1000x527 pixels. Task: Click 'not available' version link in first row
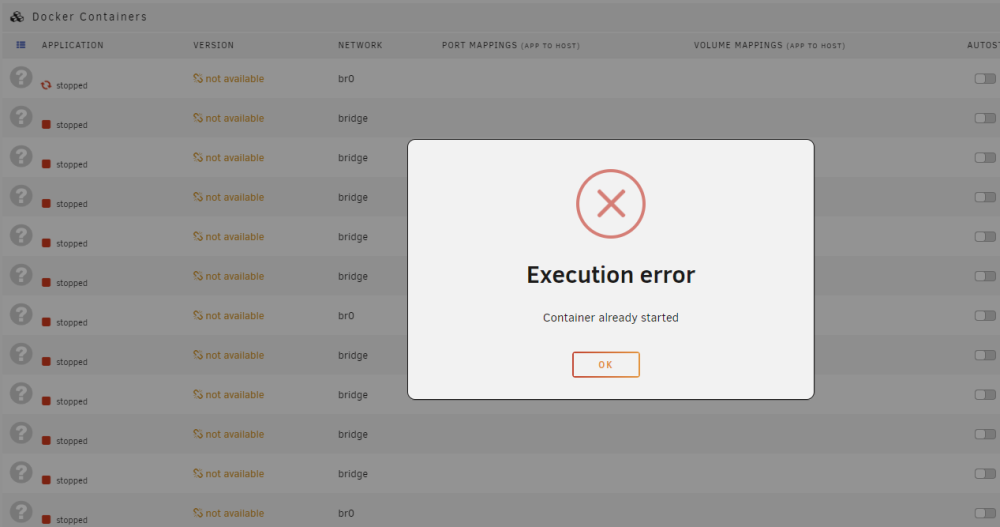[x=235, y=78]
